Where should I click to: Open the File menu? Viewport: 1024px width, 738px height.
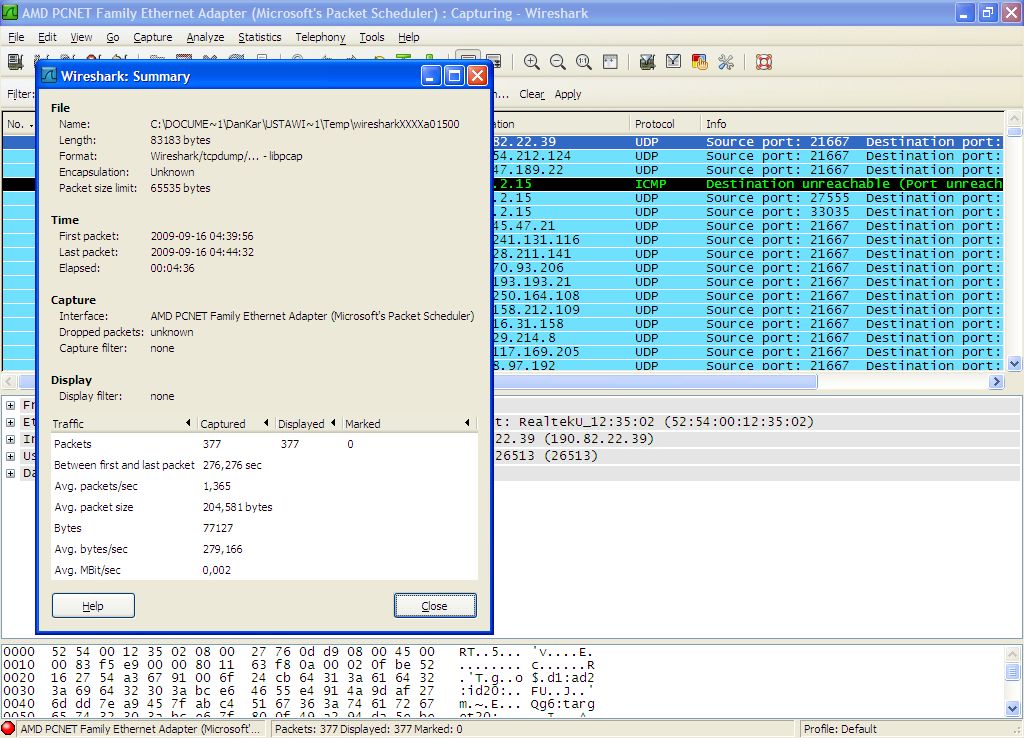16,37
